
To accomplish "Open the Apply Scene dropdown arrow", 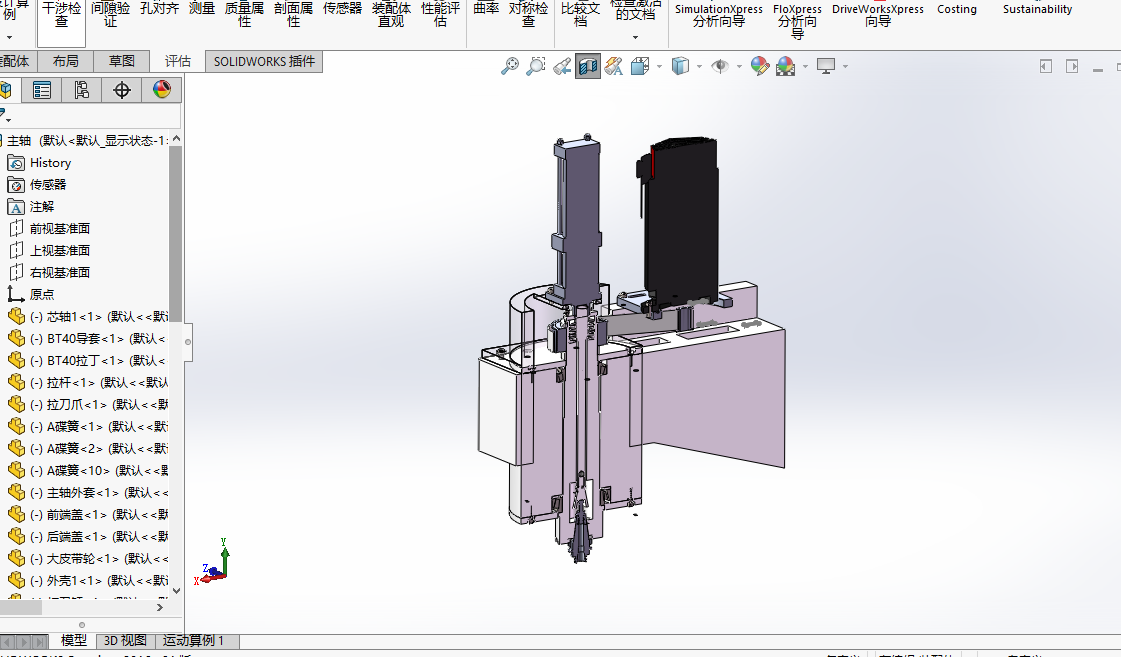I will click(805, 66).
